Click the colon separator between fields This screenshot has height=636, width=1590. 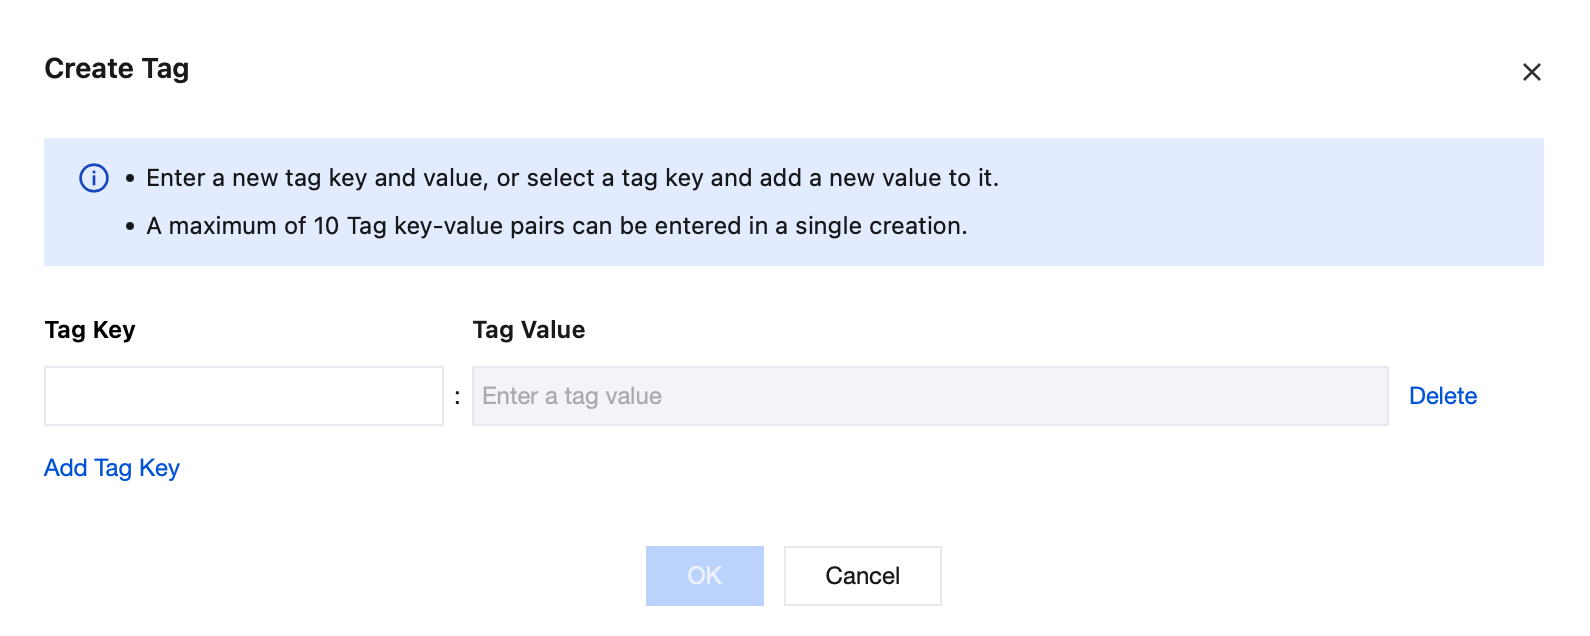pos(457,397)
